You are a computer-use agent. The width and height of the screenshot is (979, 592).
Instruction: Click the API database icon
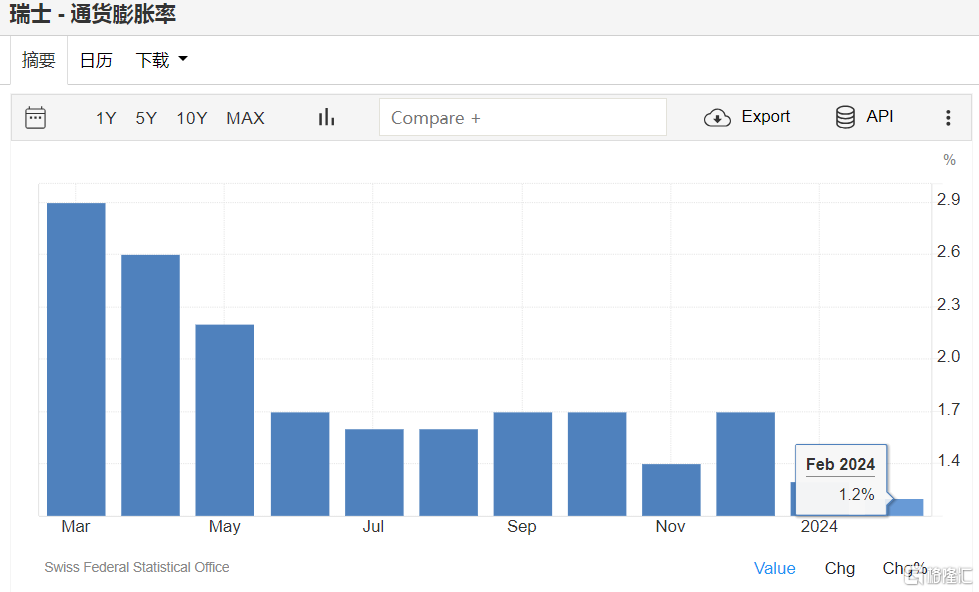[x=845, y=118]
